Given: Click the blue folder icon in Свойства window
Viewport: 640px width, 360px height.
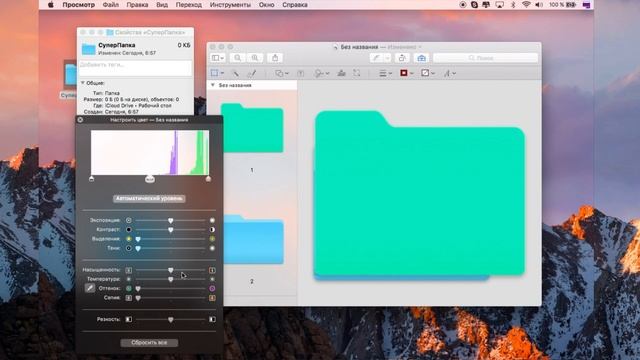Looking at the screenshot, I should click(x=89, y=49).
